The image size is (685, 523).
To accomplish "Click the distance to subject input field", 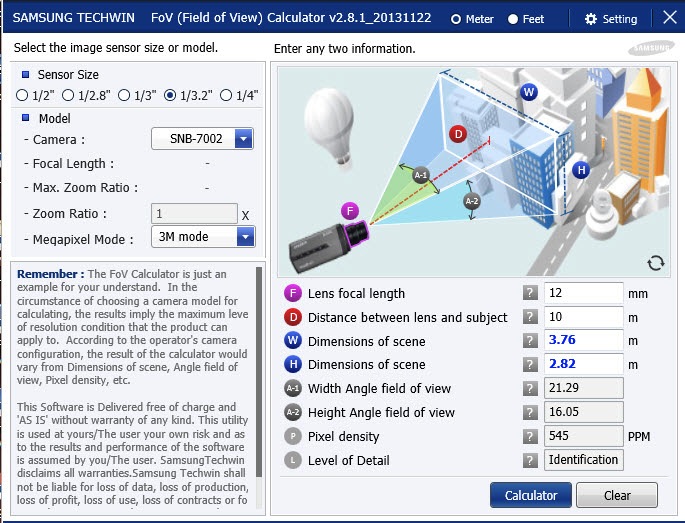I will tap(582, 317).
